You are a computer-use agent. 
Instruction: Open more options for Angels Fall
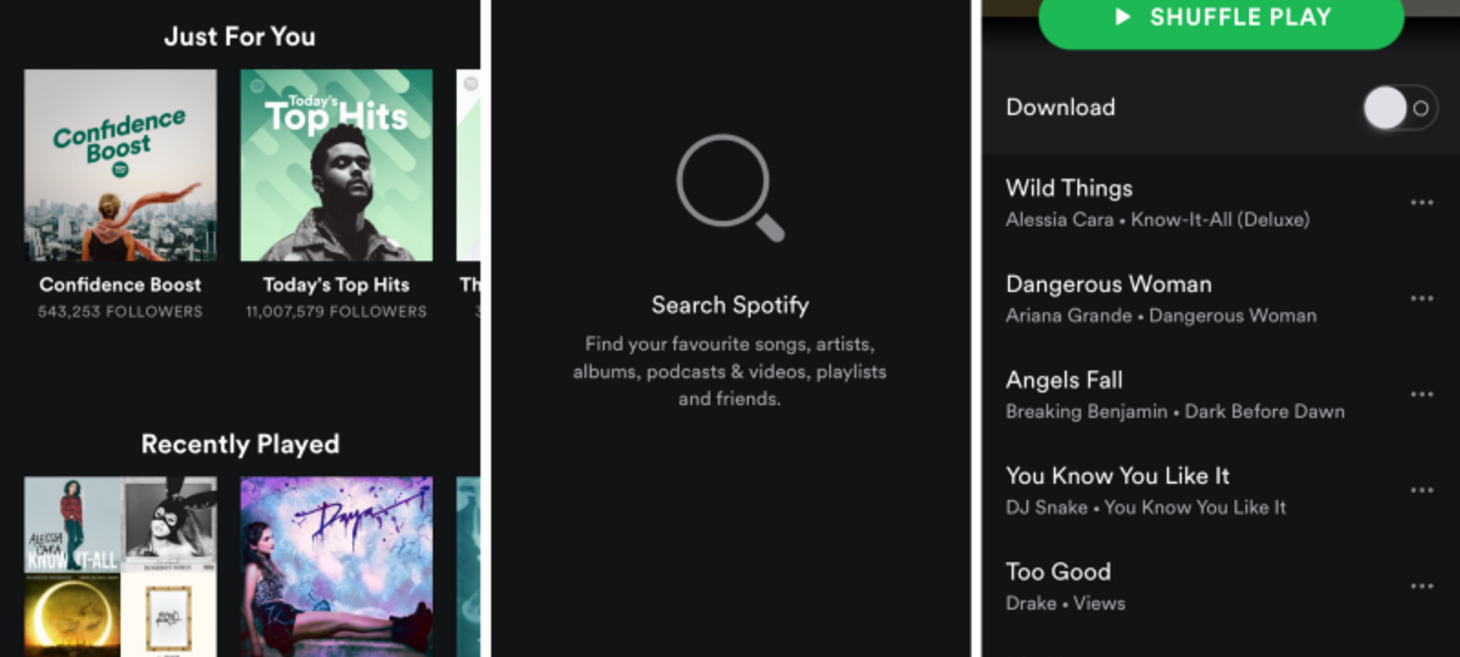pos(1422,395)
